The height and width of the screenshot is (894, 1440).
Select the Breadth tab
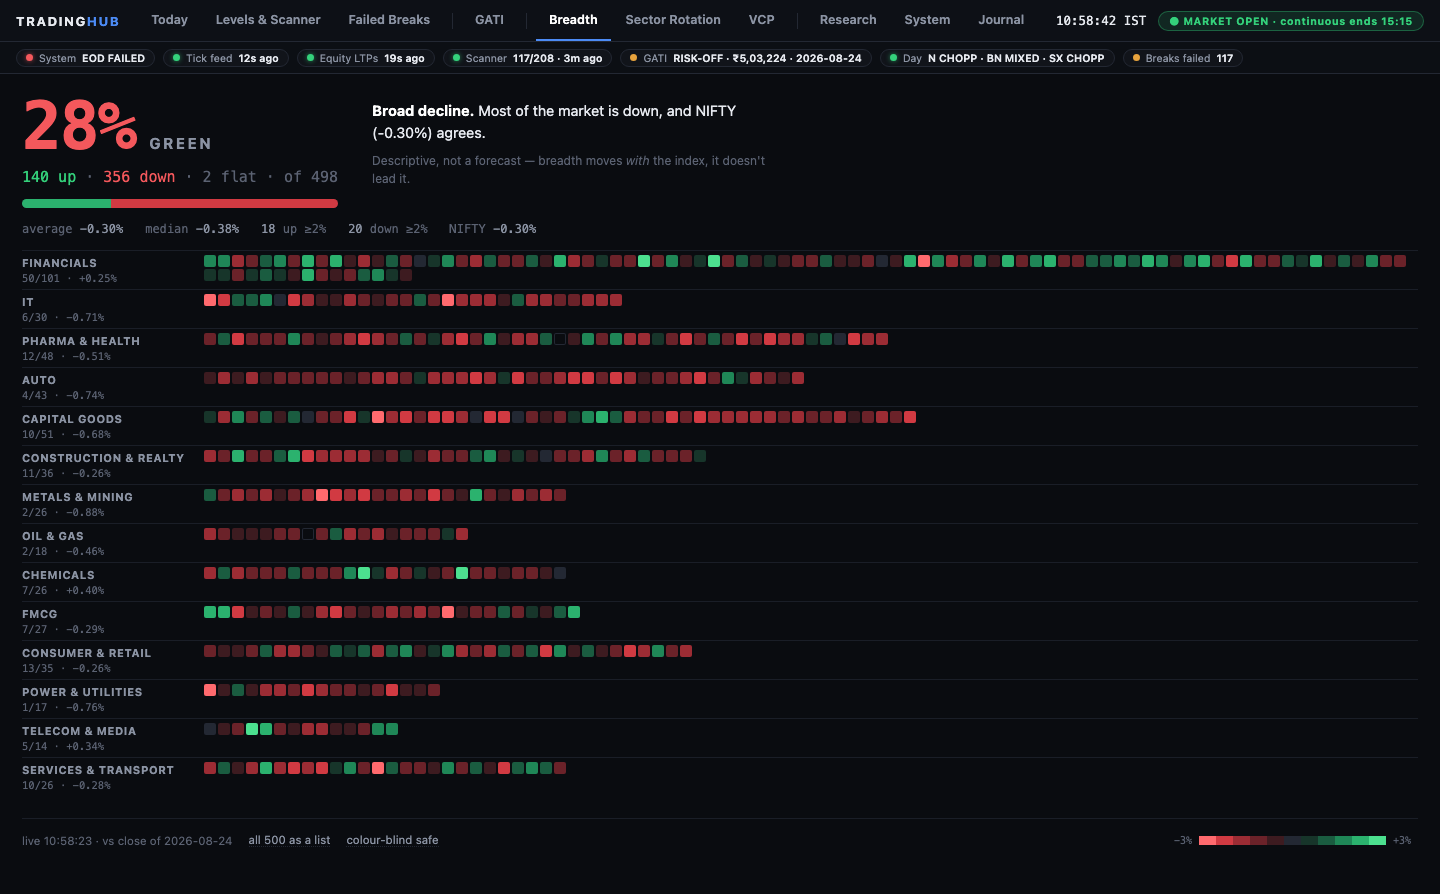click(x=573, y=20)
